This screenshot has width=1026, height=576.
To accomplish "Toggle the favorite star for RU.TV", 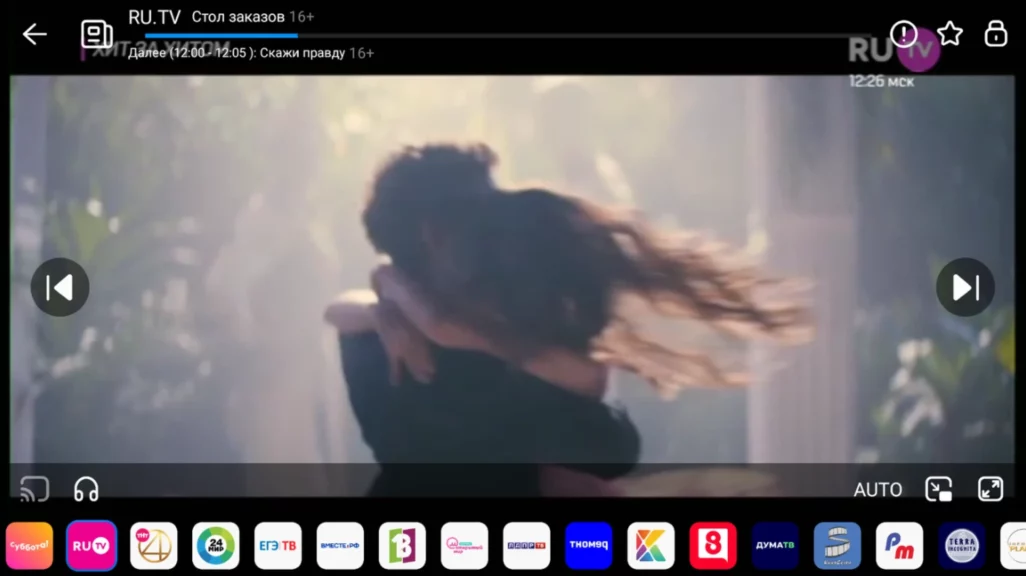I will [x=950, y=34].
